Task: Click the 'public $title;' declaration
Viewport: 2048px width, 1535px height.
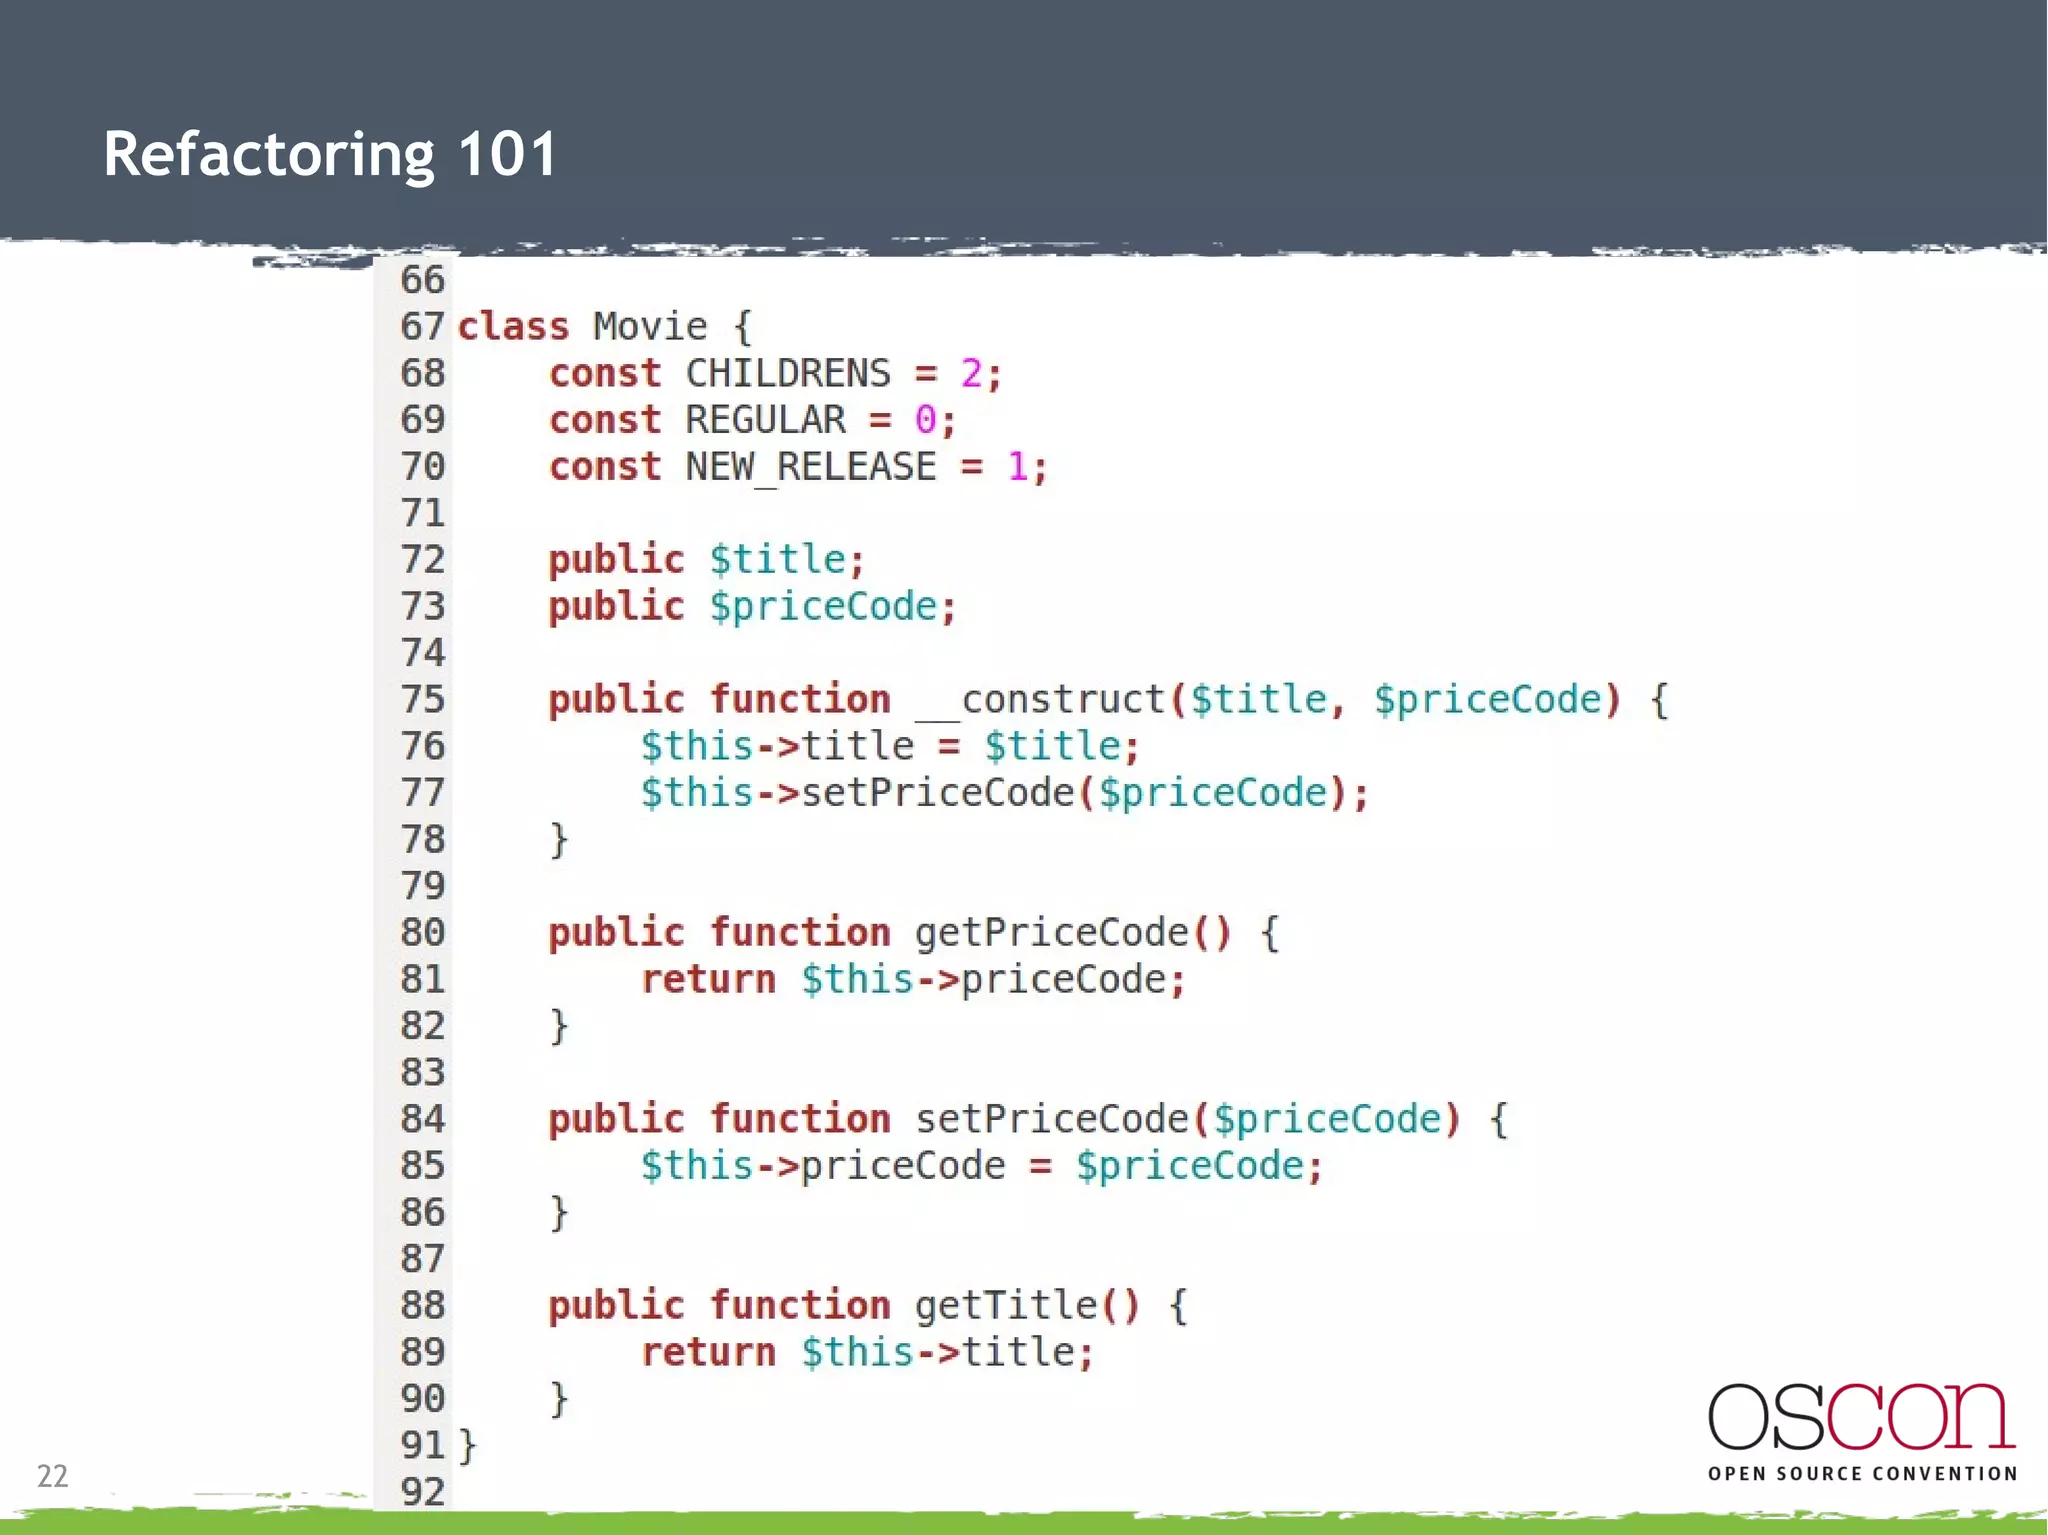Action: (706, 560)
